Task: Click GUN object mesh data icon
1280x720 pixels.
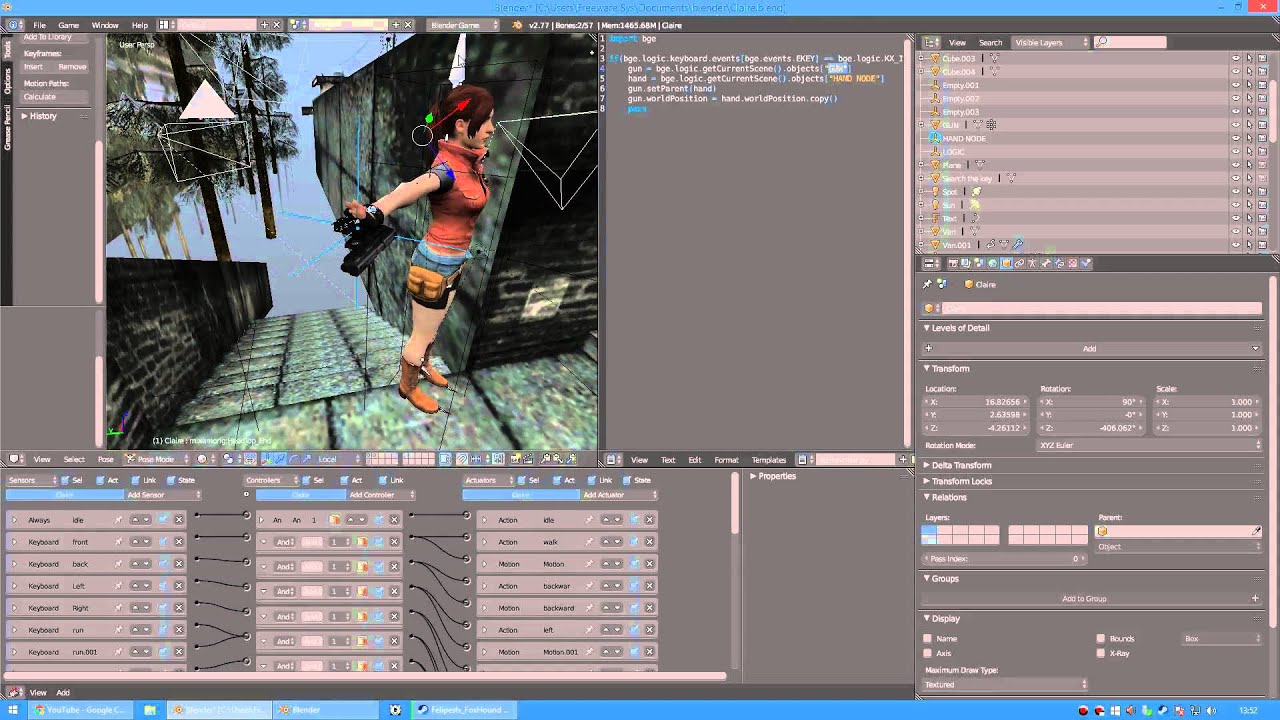Action: click(978, 125)
